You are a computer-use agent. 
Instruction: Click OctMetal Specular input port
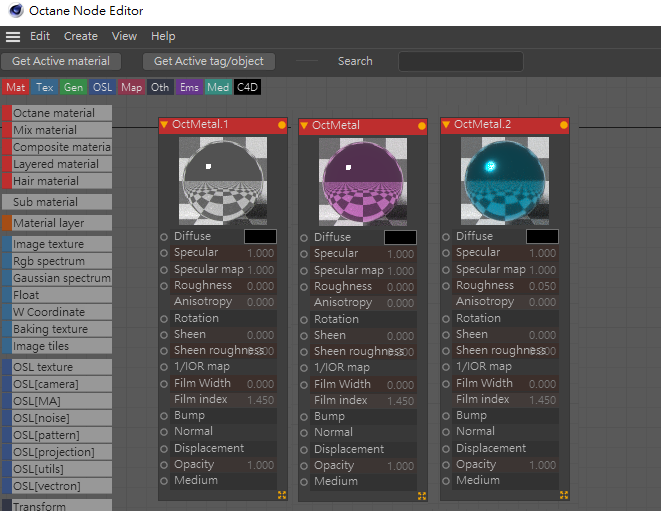tap(304, 254)
